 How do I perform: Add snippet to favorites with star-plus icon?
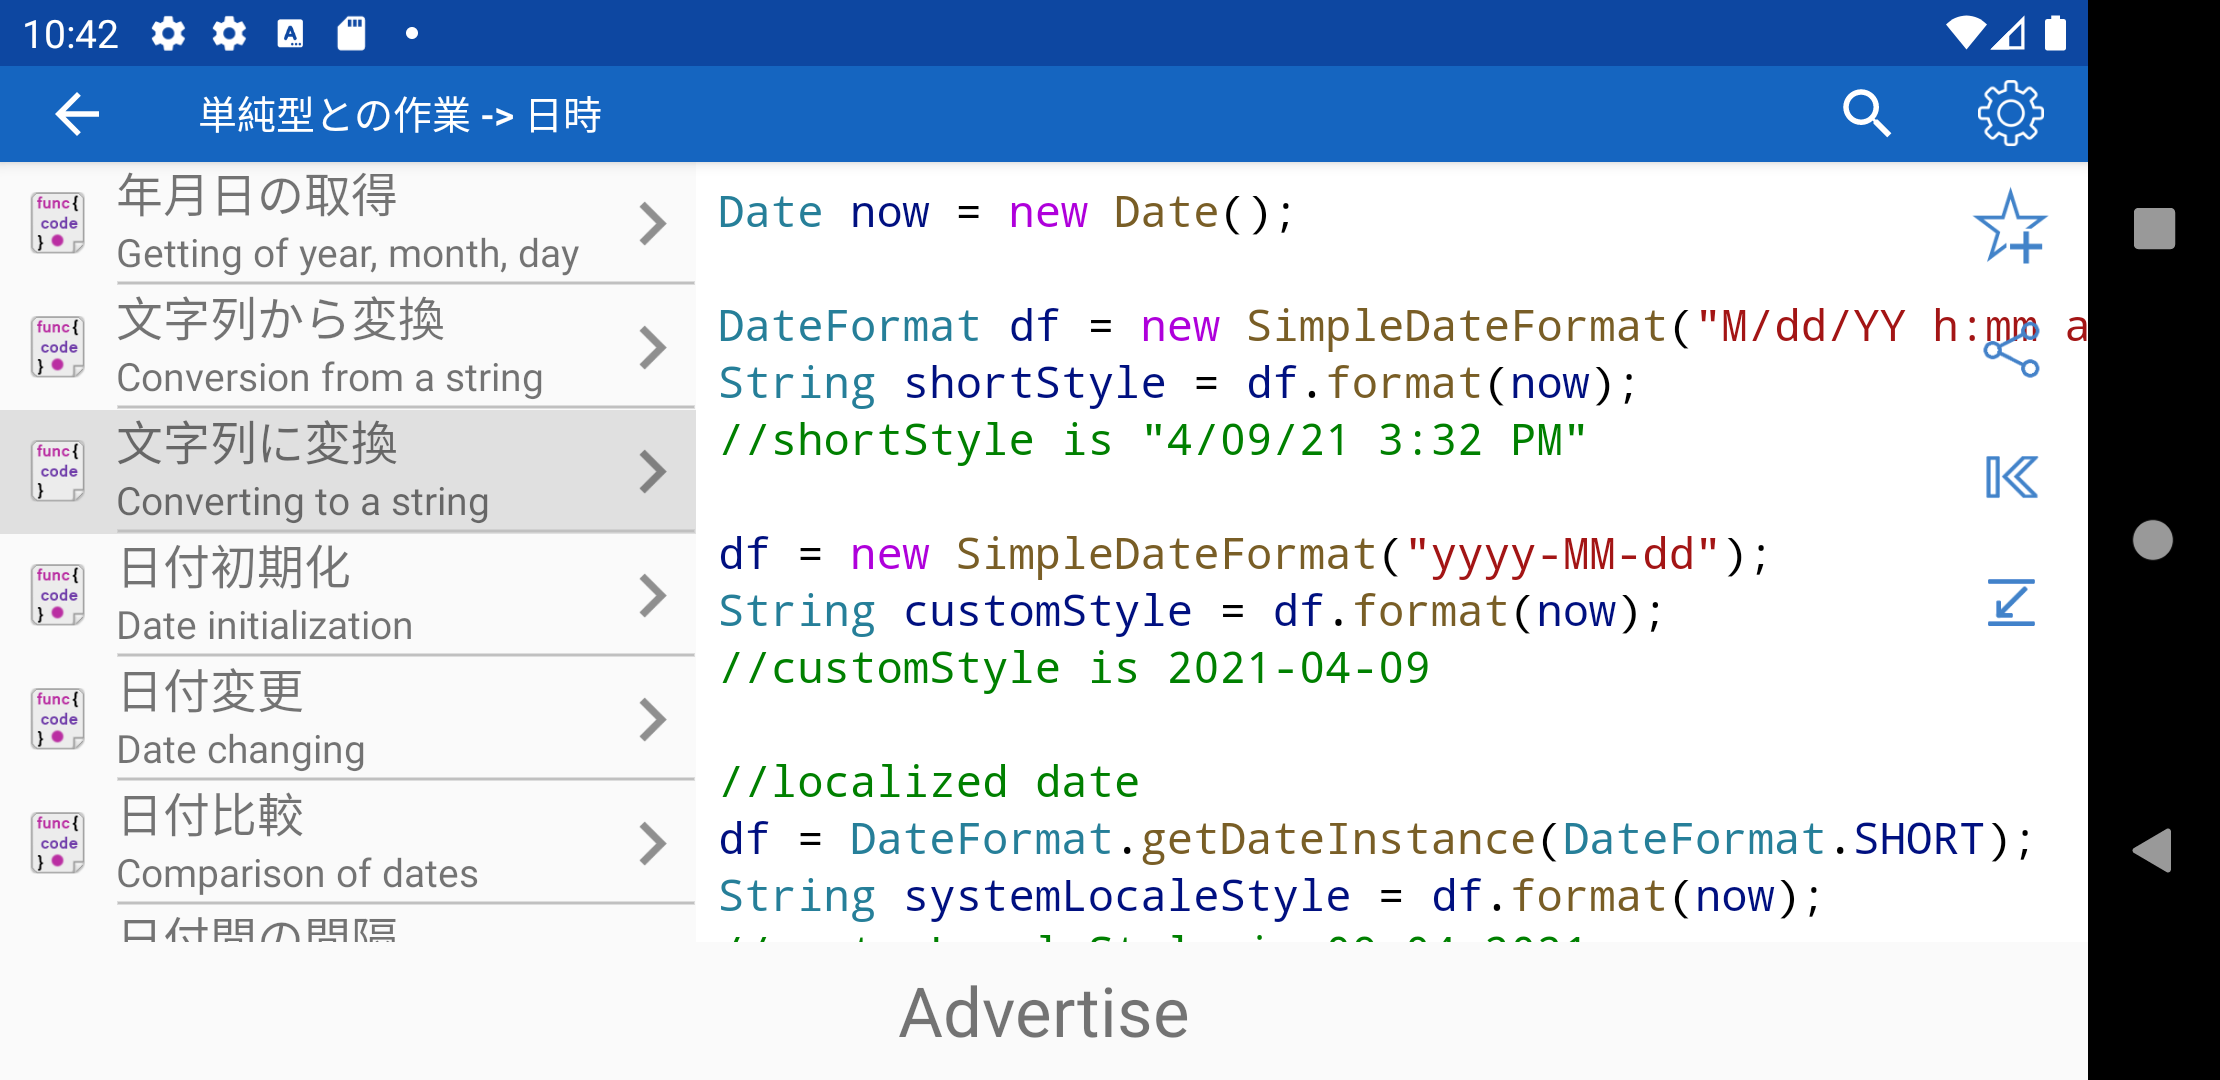click(2010, 227)
